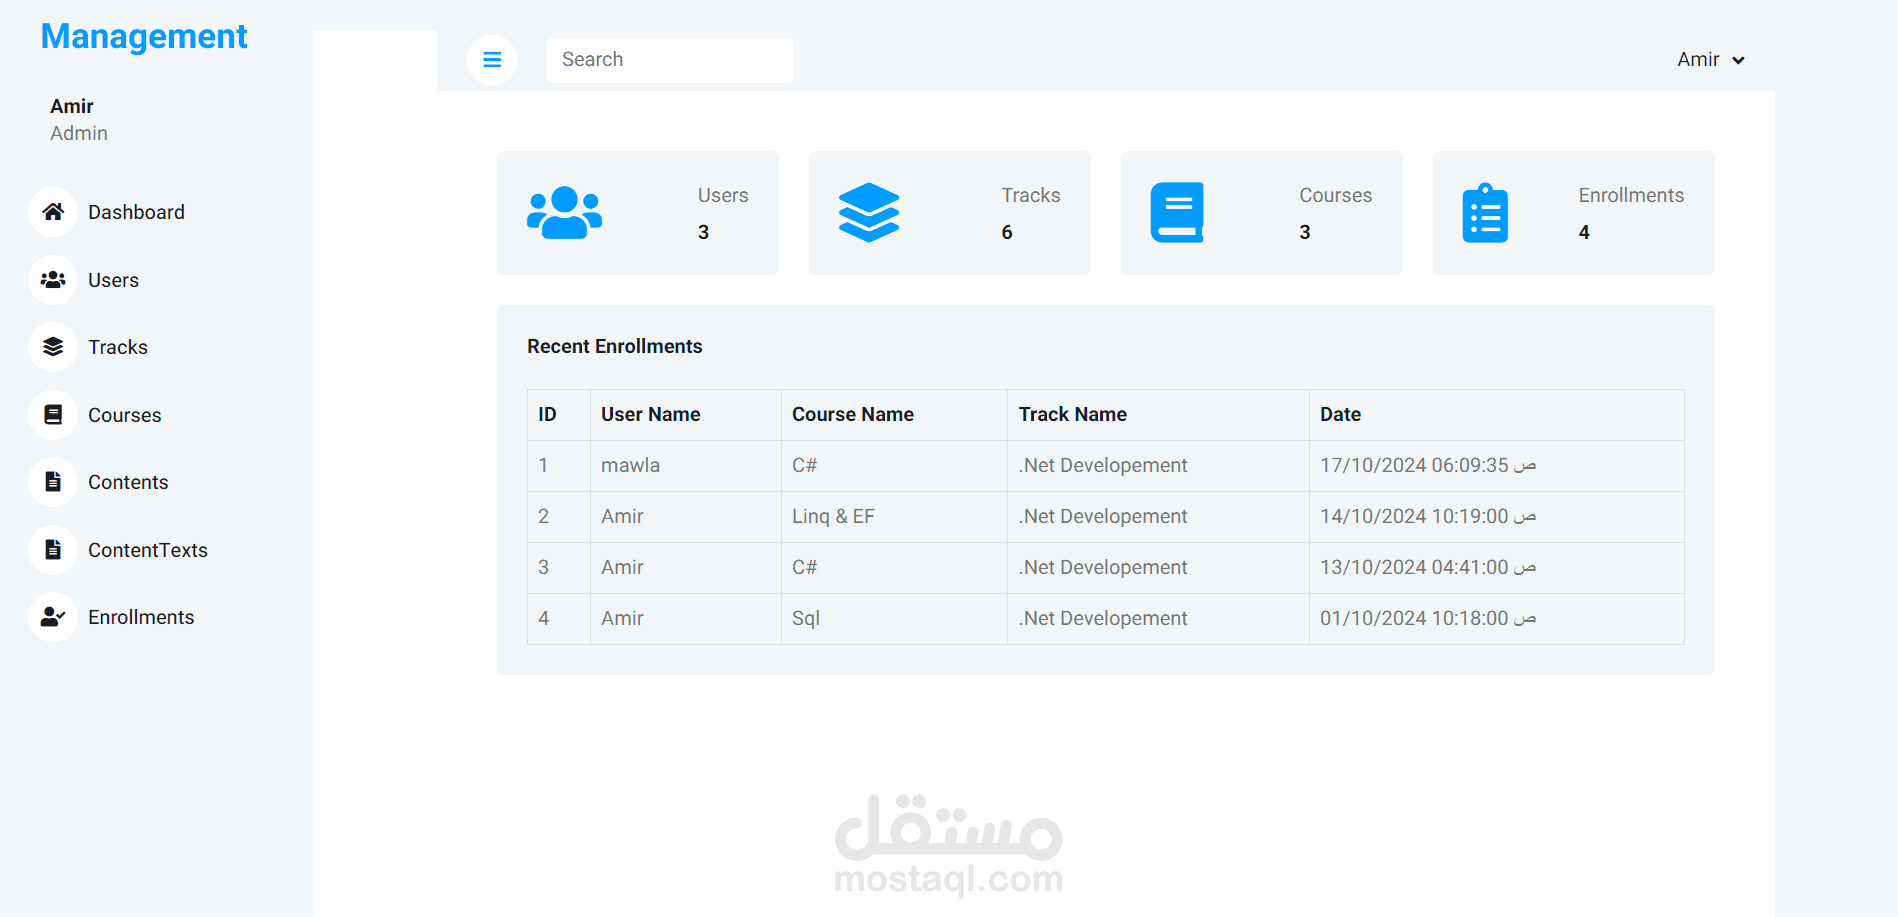
Task: Click the Courses summary card
Action: 1261,213
